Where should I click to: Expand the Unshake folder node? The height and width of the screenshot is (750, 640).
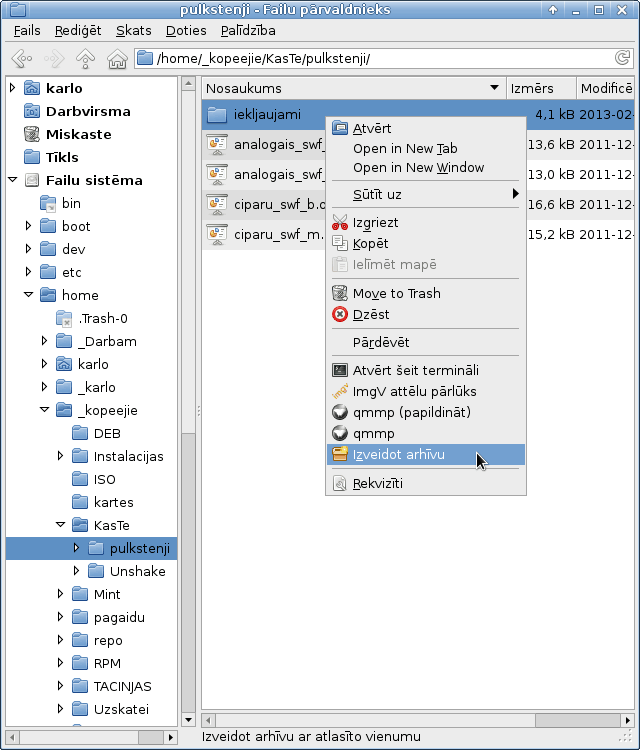click(x=76, y=571)
